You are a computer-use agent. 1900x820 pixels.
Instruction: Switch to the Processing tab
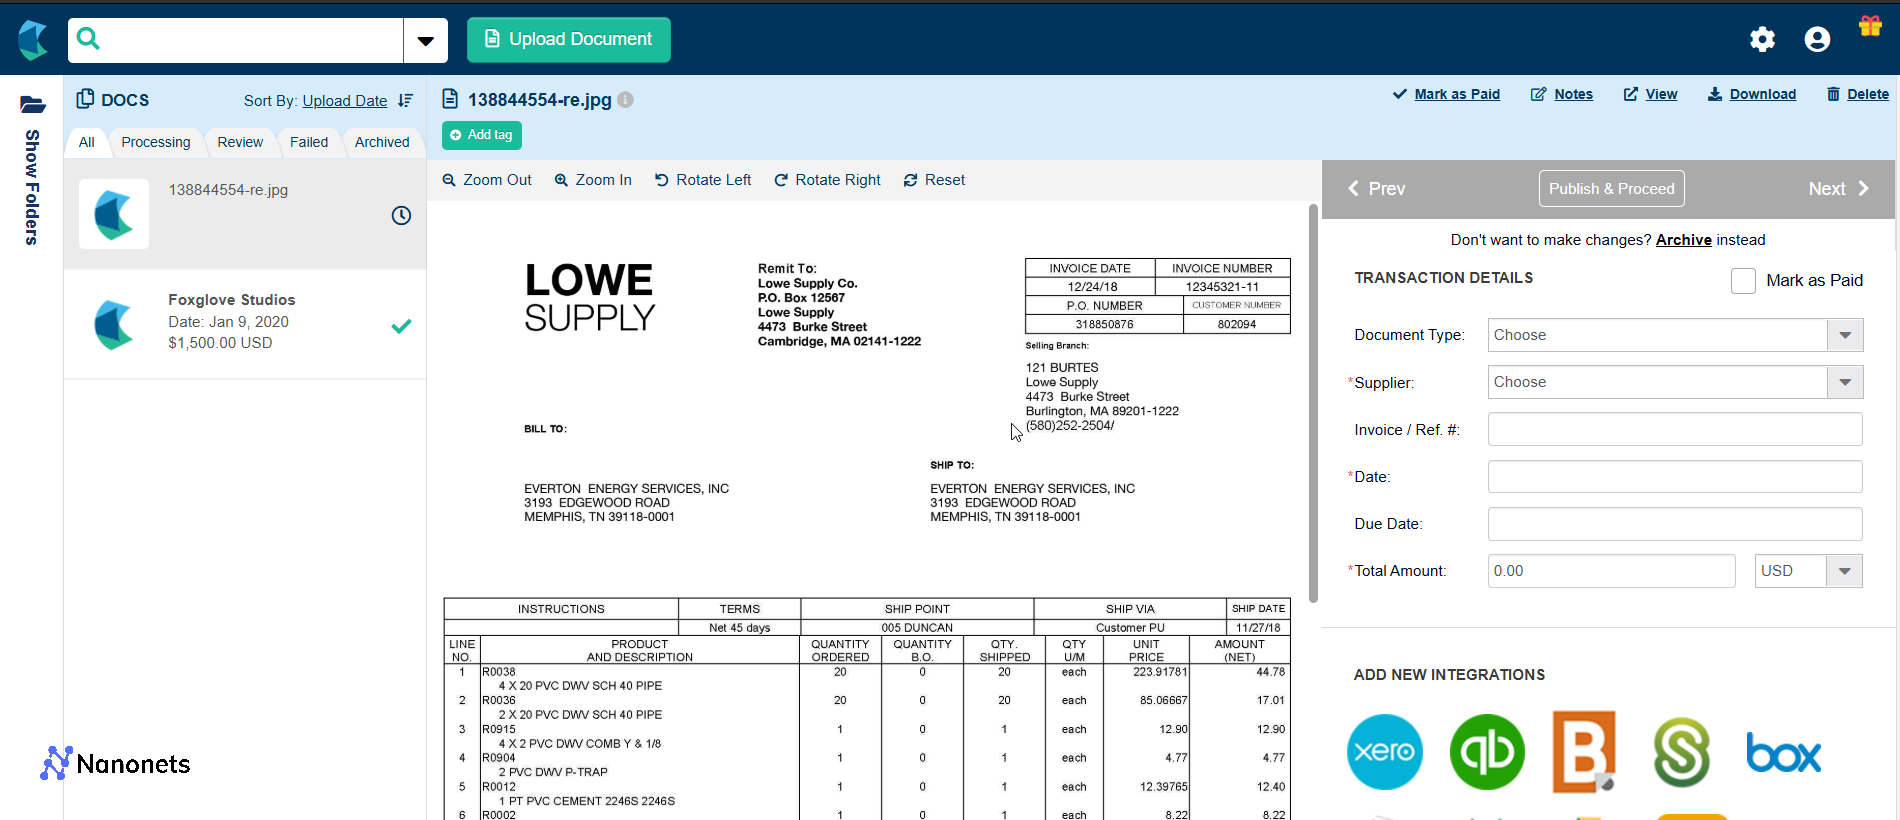(156, 142)
